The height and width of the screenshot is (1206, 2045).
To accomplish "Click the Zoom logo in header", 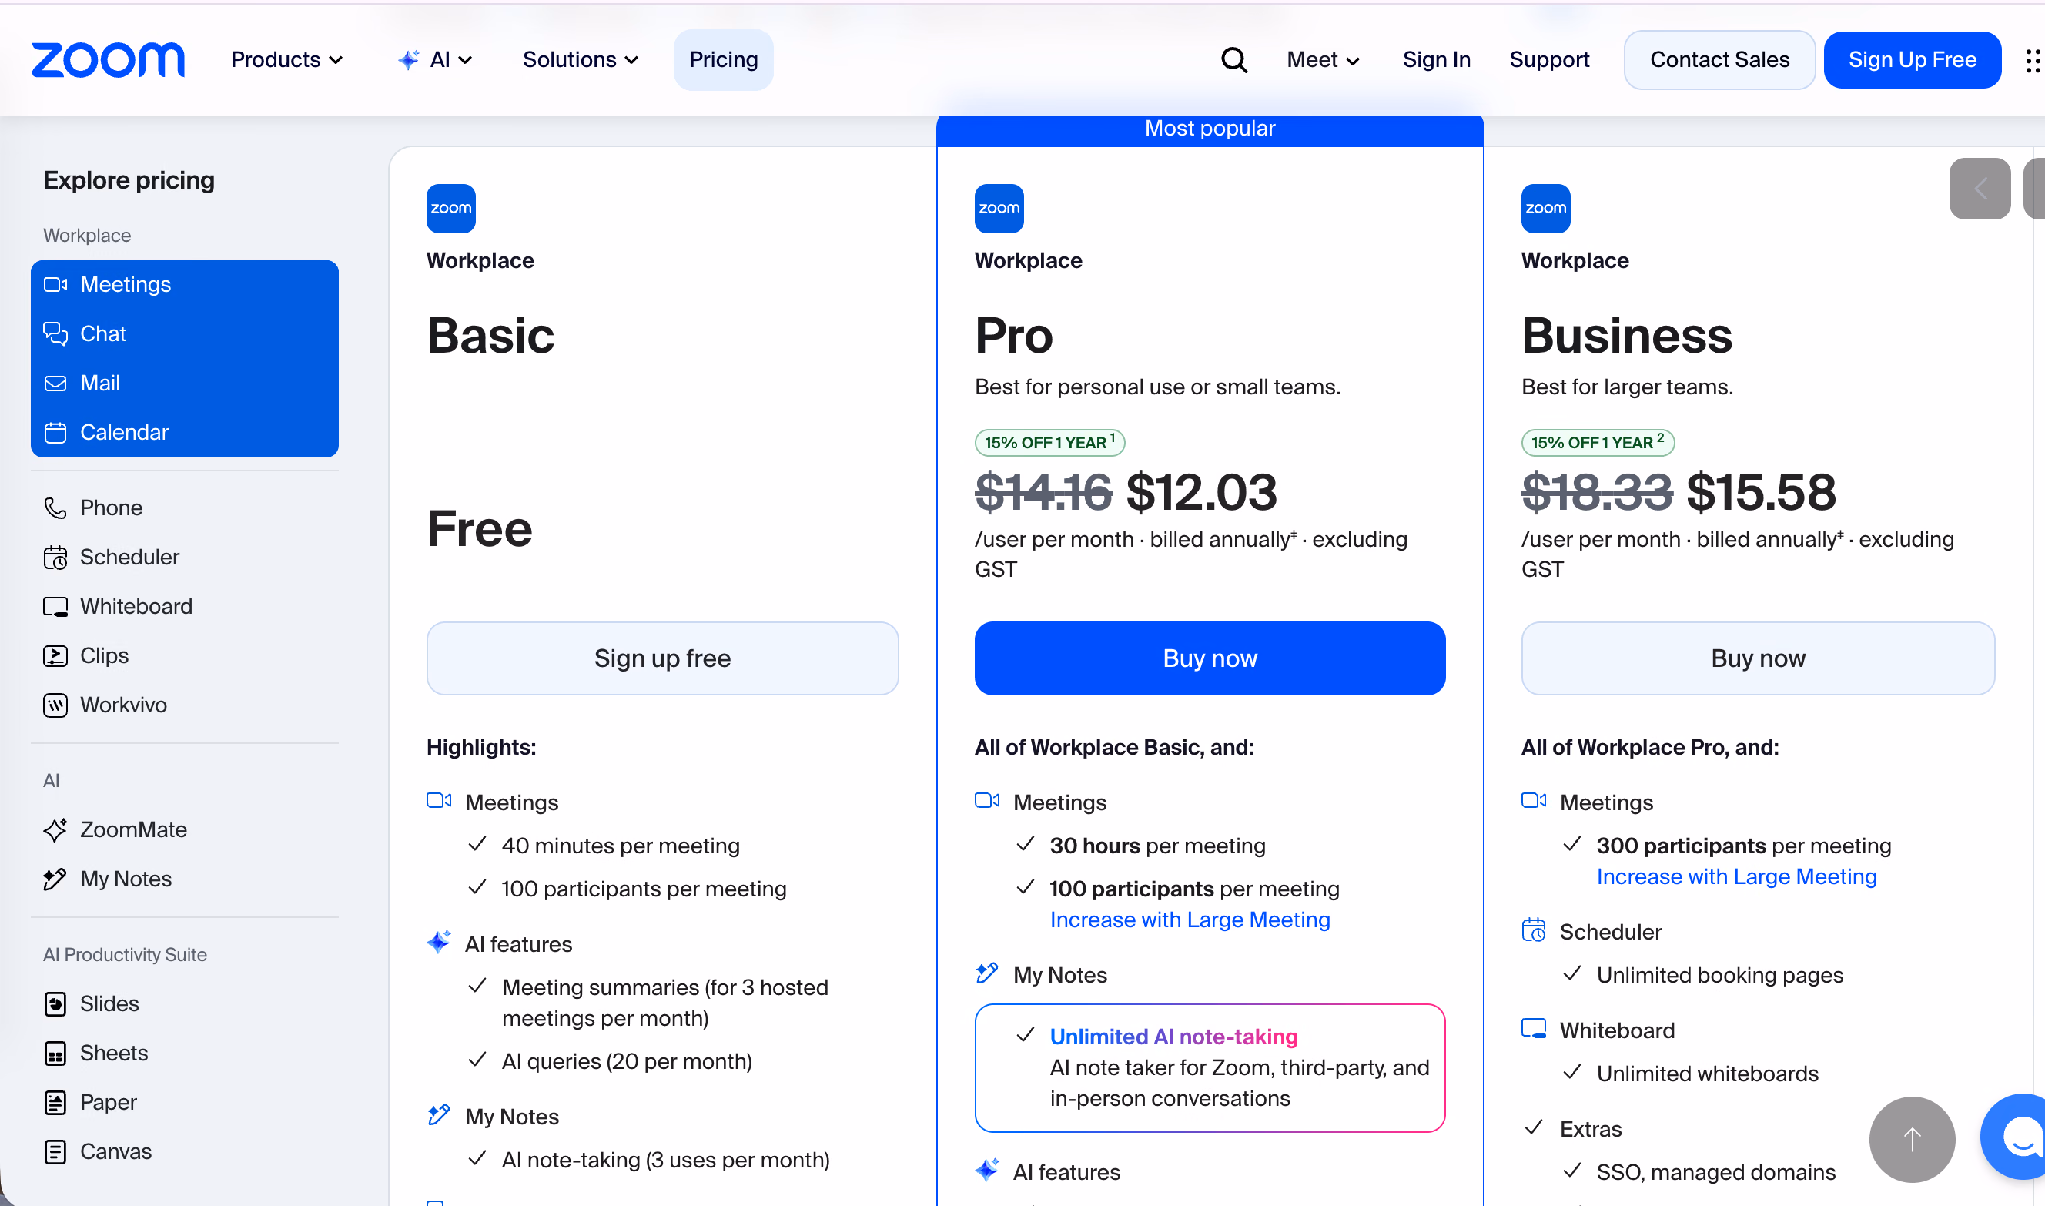I will click(108, 60).
